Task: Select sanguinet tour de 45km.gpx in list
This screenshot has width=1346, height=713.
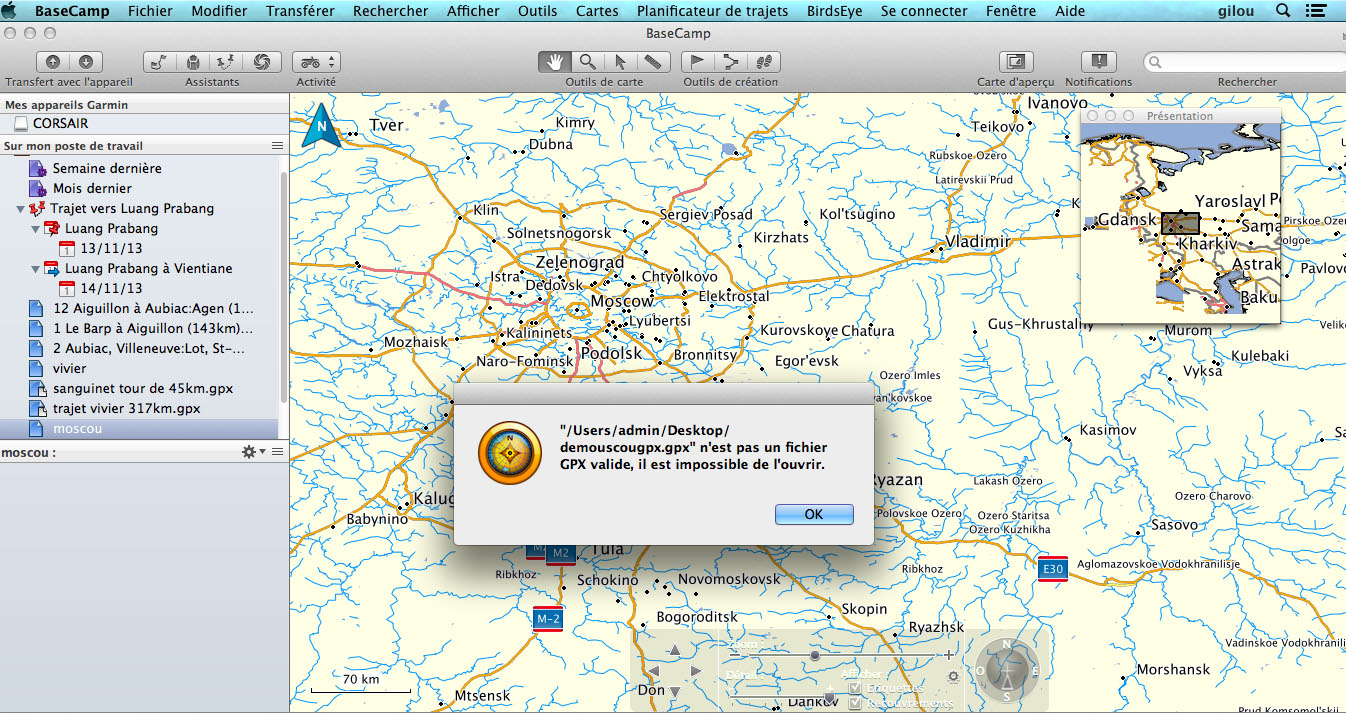Action: (x=143, y=388)
